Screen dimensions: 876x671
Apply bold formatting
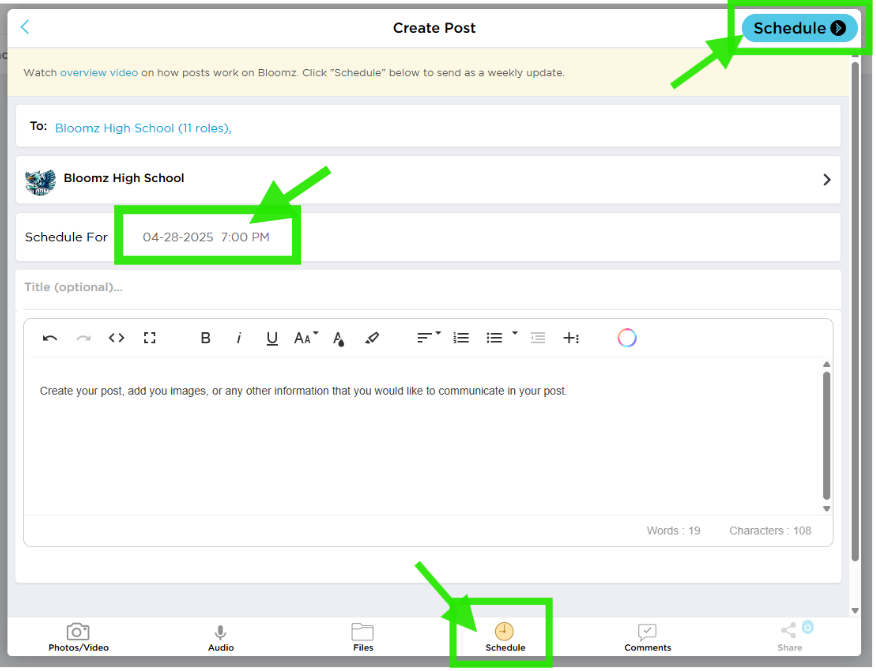pos(206,338)
